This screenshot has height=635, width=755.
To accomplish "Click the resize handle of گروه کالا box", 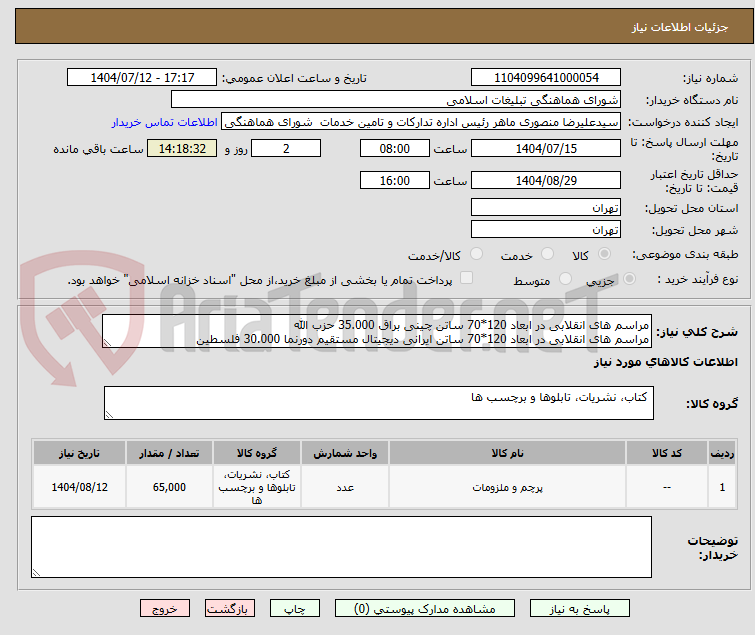I will [109, 415].
